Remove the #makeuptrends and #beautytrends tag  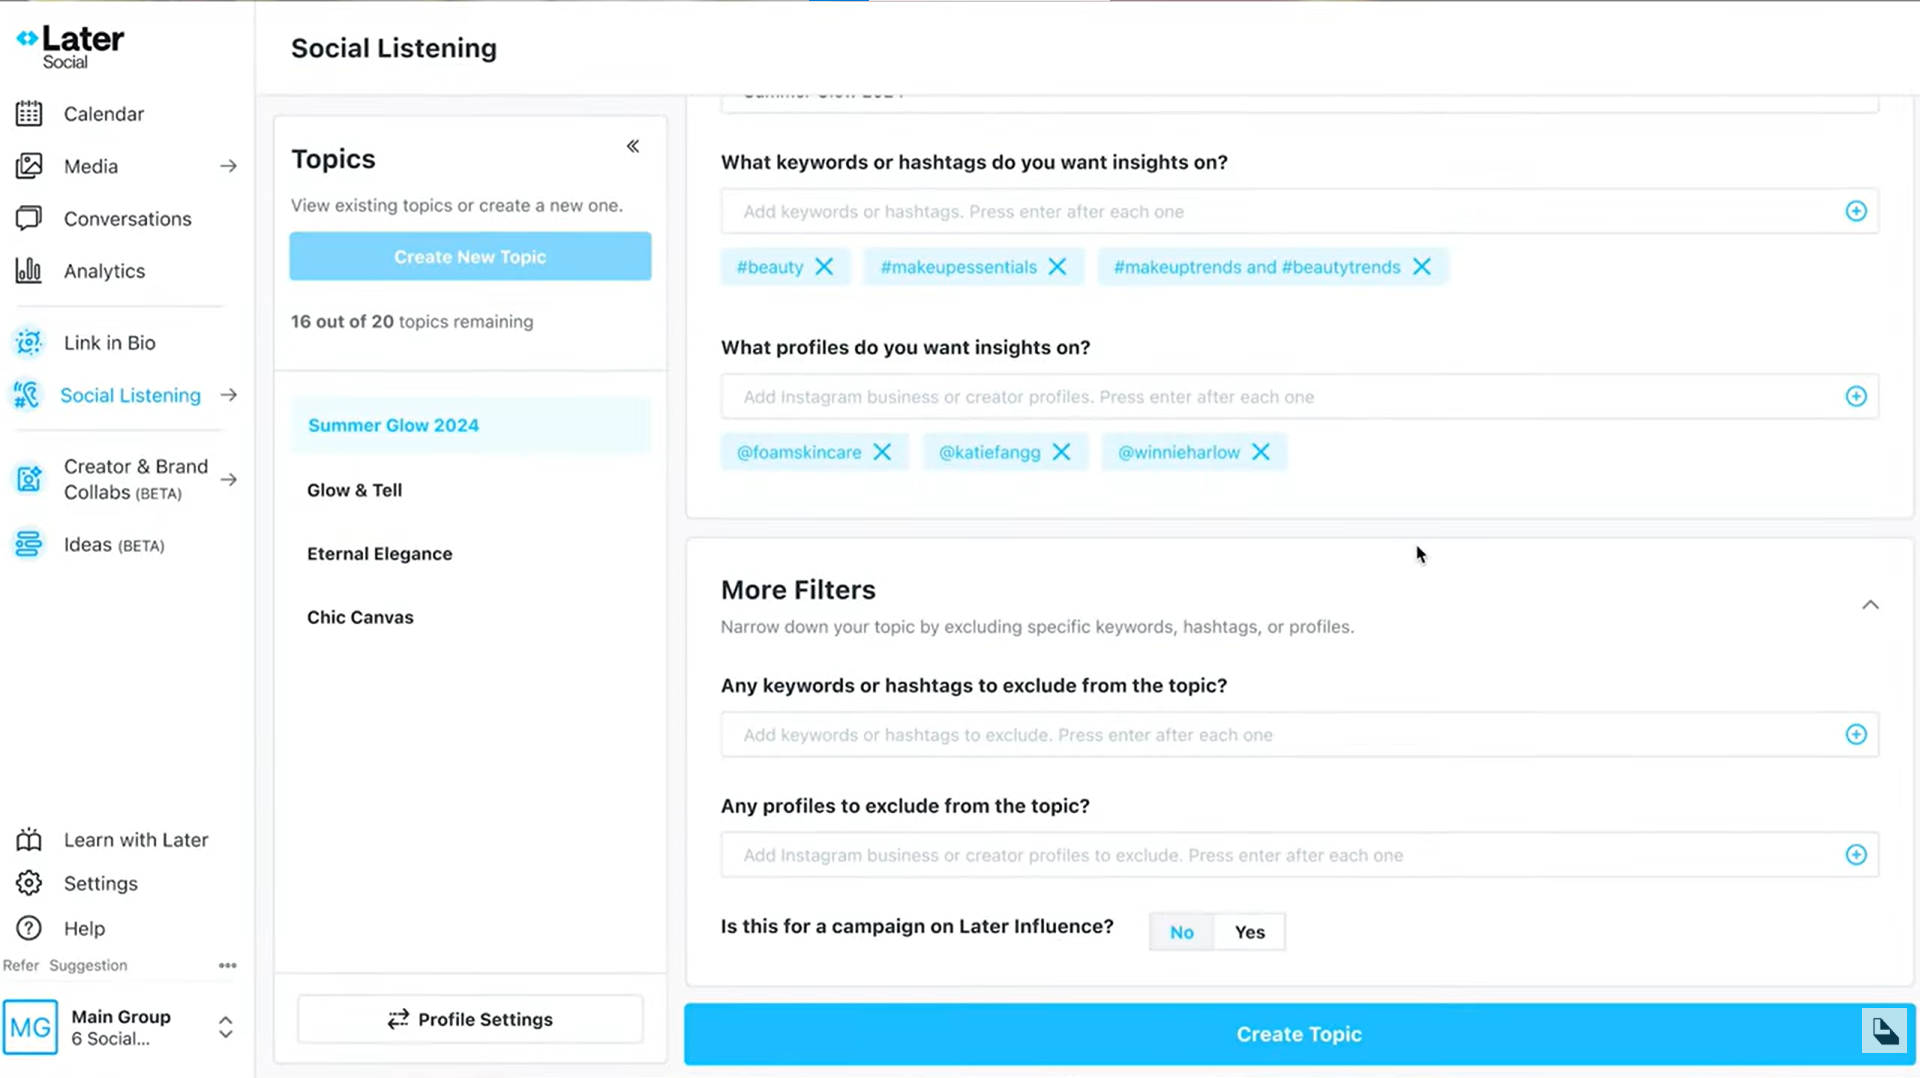(1422, 267)
